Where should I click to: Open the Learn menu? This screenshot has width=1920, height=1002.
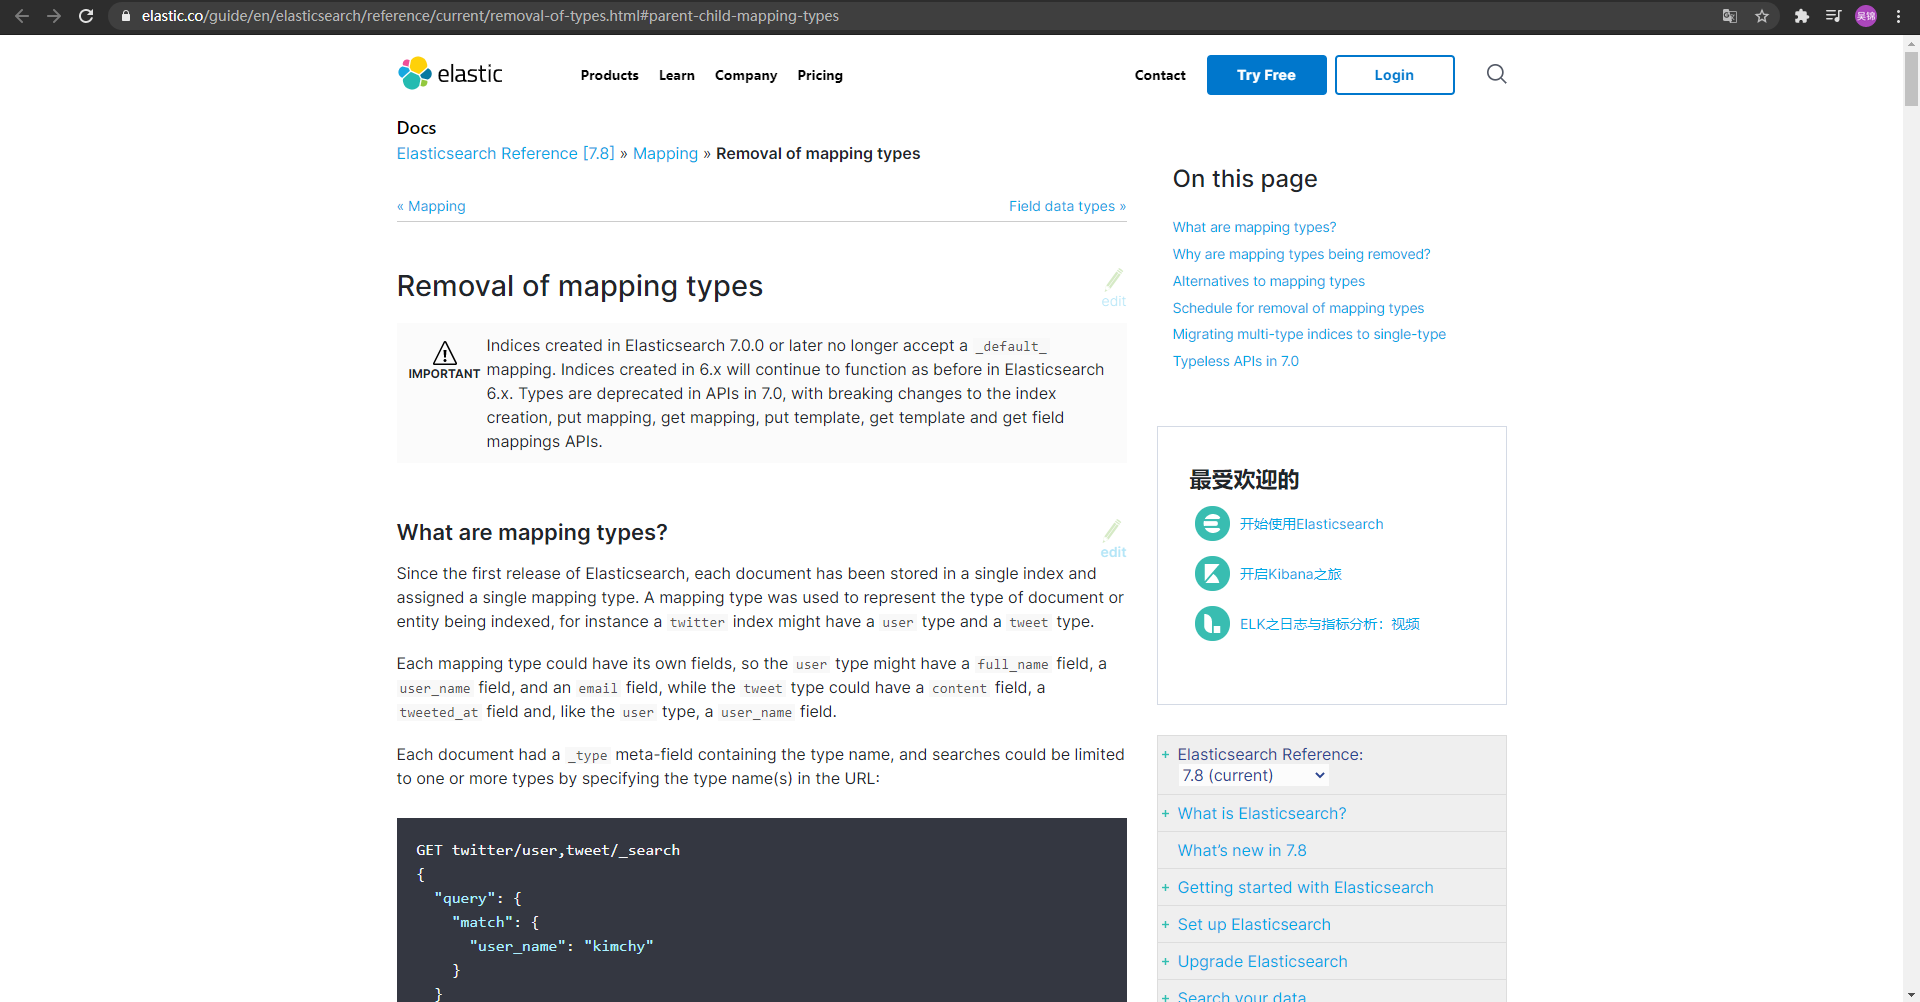677,75
